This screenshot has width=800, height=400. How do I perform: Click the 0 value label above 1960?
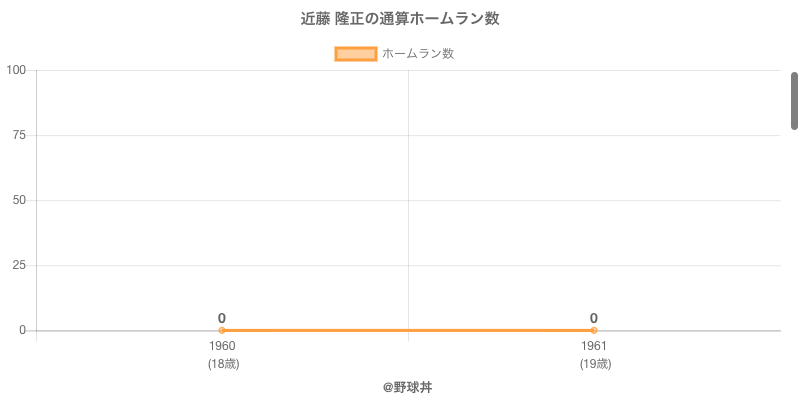point(222,318)
